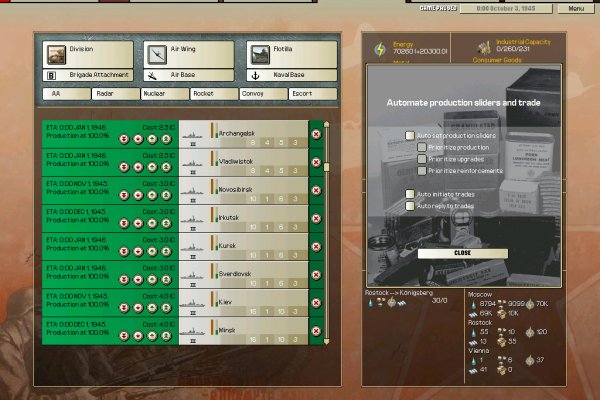
Task: Open the Flotilla production tab
Action: pos(292,55)
